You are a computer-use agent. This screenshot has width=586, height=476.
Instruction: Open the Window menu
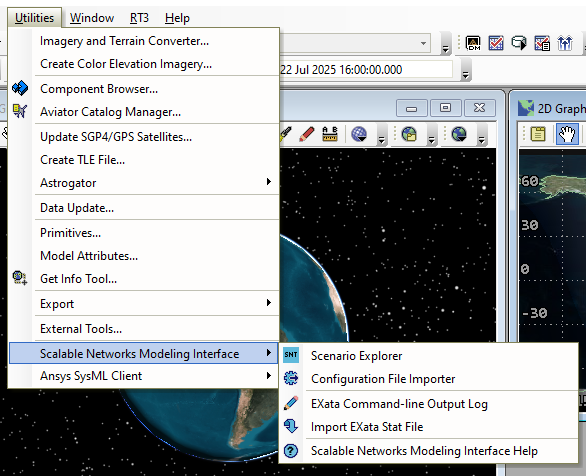click(x=92, y=18)
